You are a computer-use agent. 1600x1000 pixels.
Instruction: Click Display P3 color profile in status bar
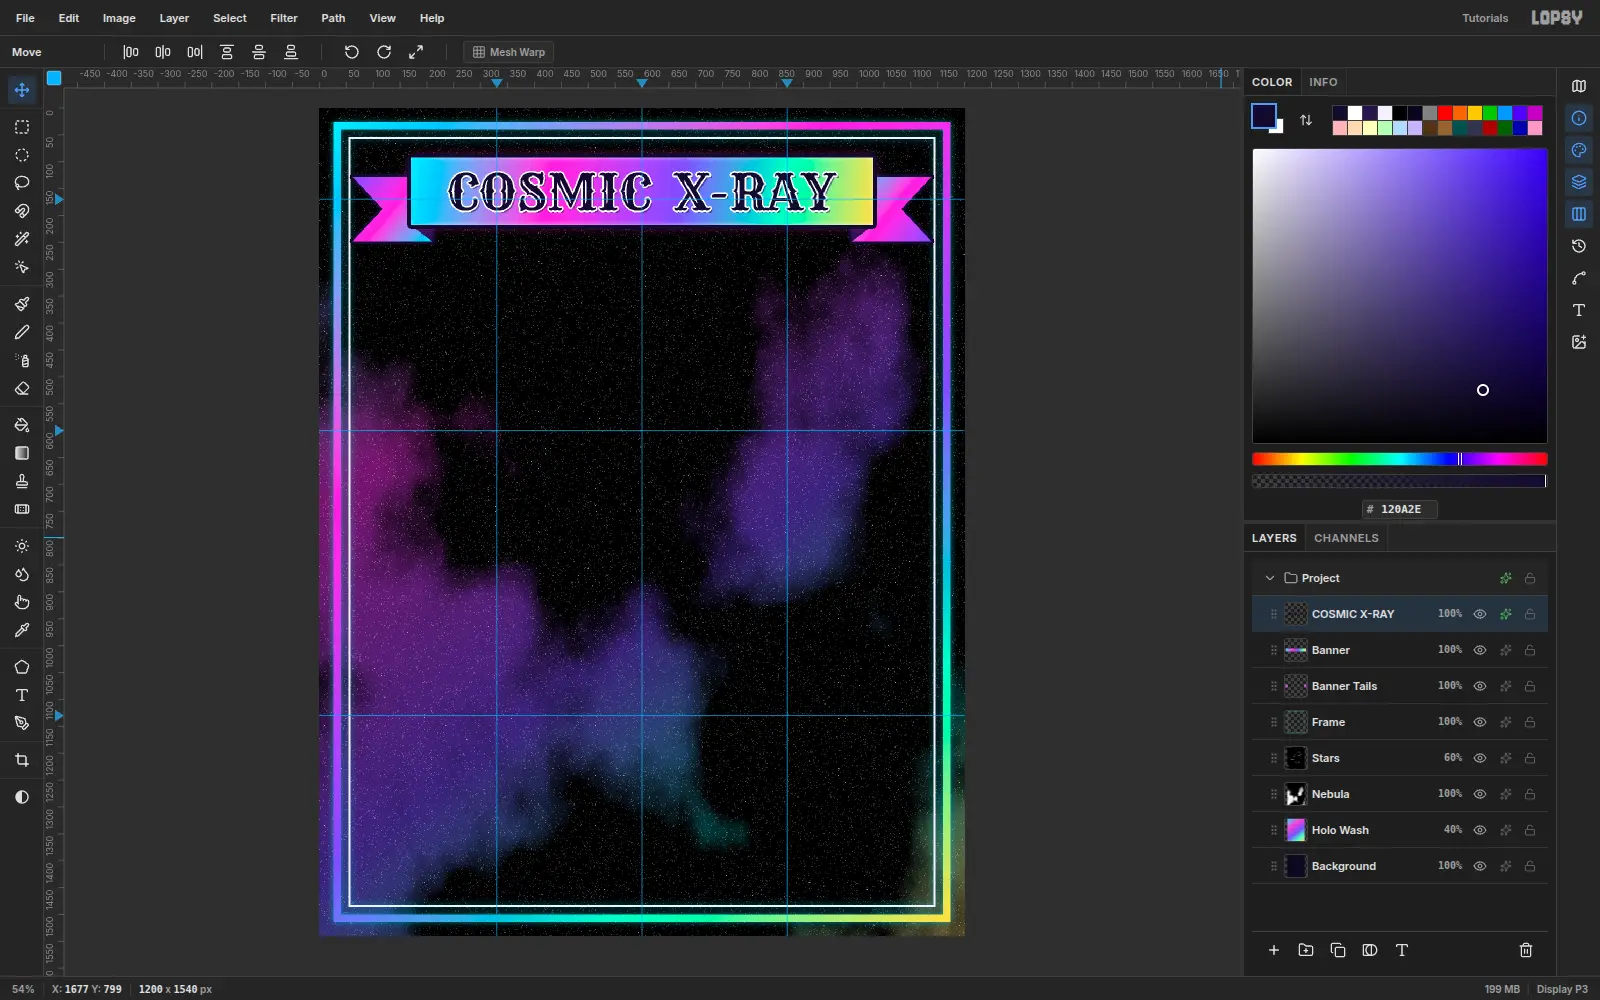point(1562,989)
